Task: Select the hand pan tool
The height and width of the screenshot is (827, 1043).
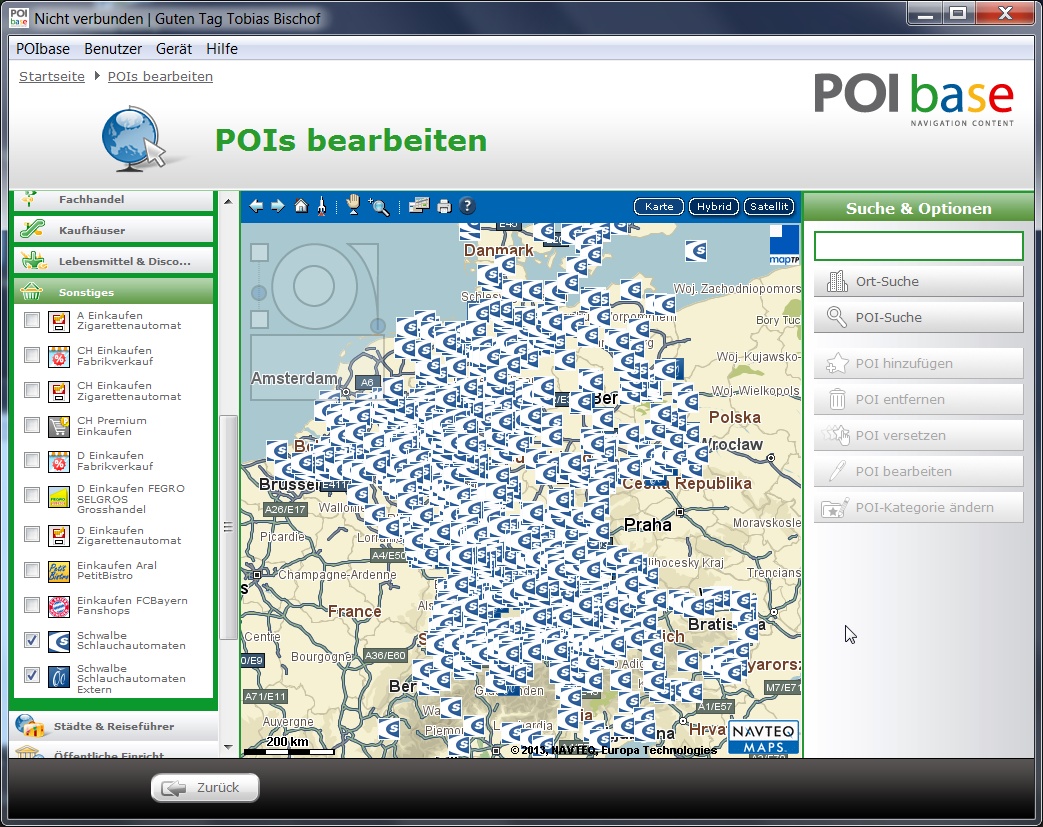Action: point(352,205)
